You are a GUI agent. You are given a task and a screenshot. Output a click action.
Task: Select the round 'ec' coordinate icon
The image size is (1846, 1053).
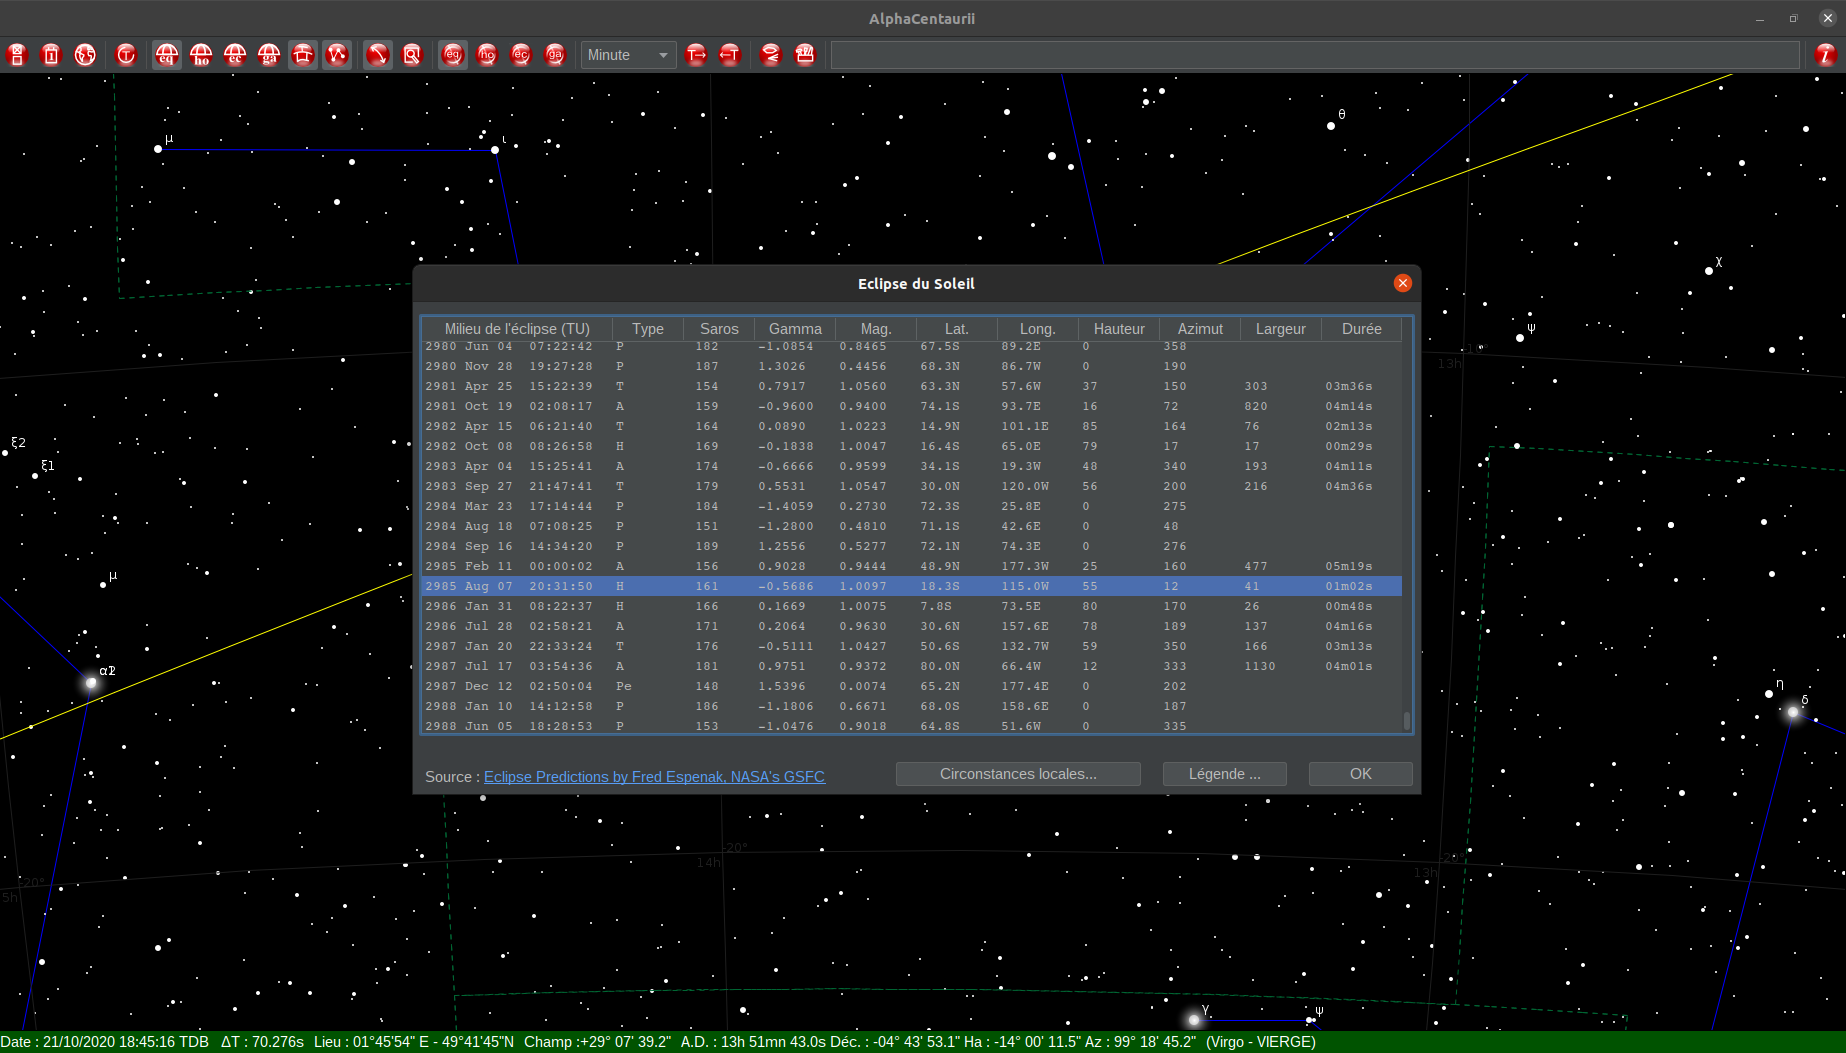click(521, 55)
